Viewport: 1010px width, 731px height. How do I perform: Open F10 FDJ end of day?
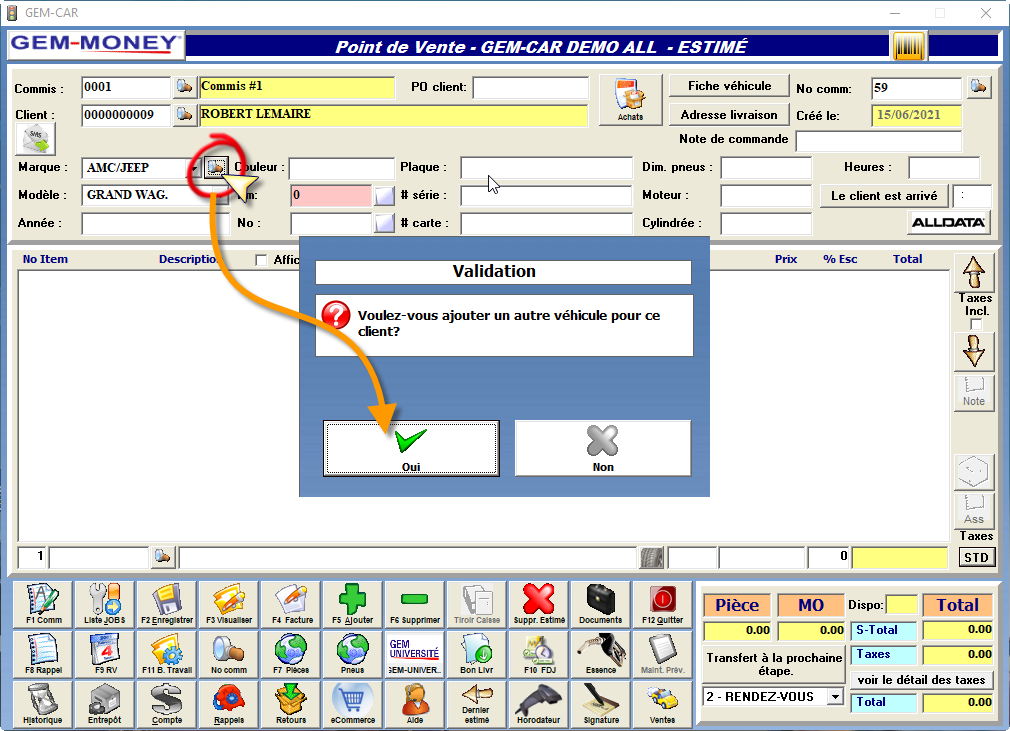click(539, 654)
